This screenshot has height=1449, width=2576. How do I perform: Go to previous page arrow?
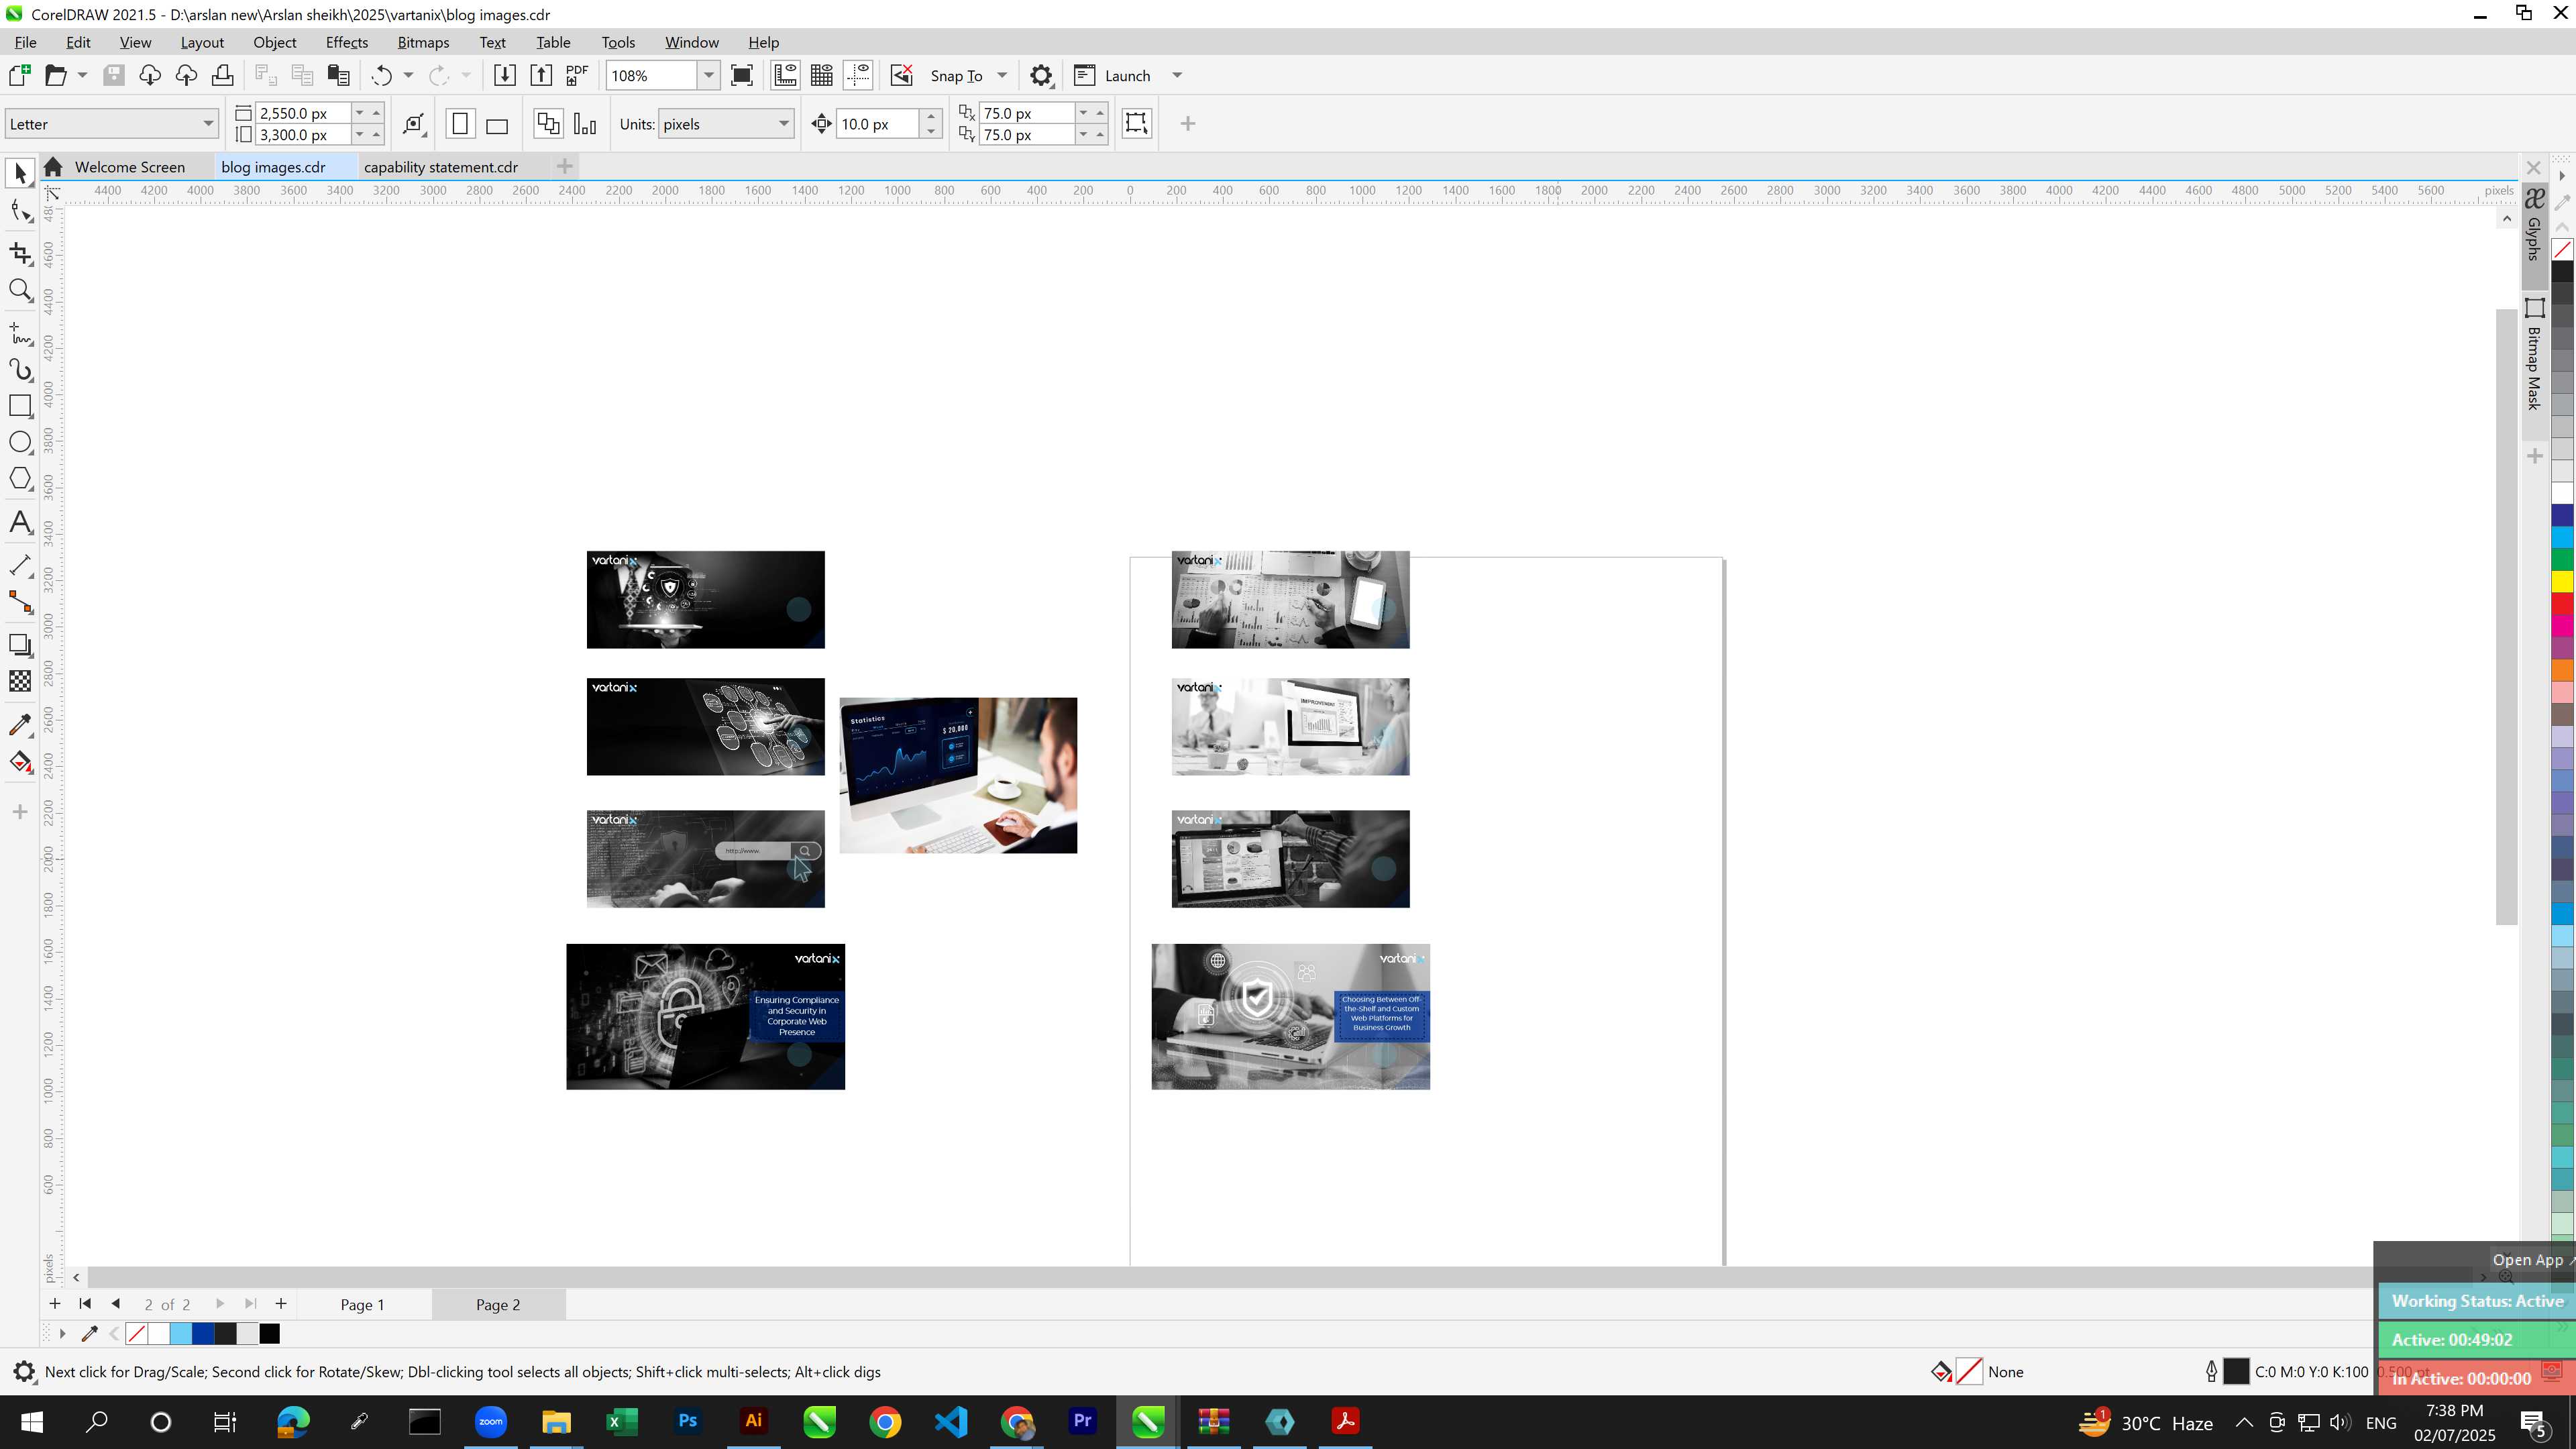click(116, 1303)
